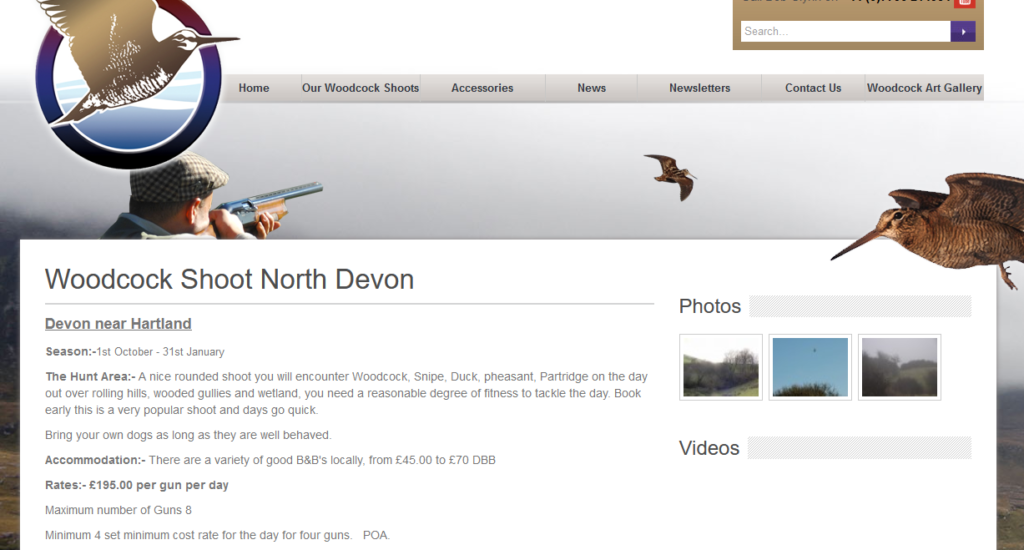Go to Our Woodcock Shoots page
This screenshot has width=1024, height=550.
(360, 88)
